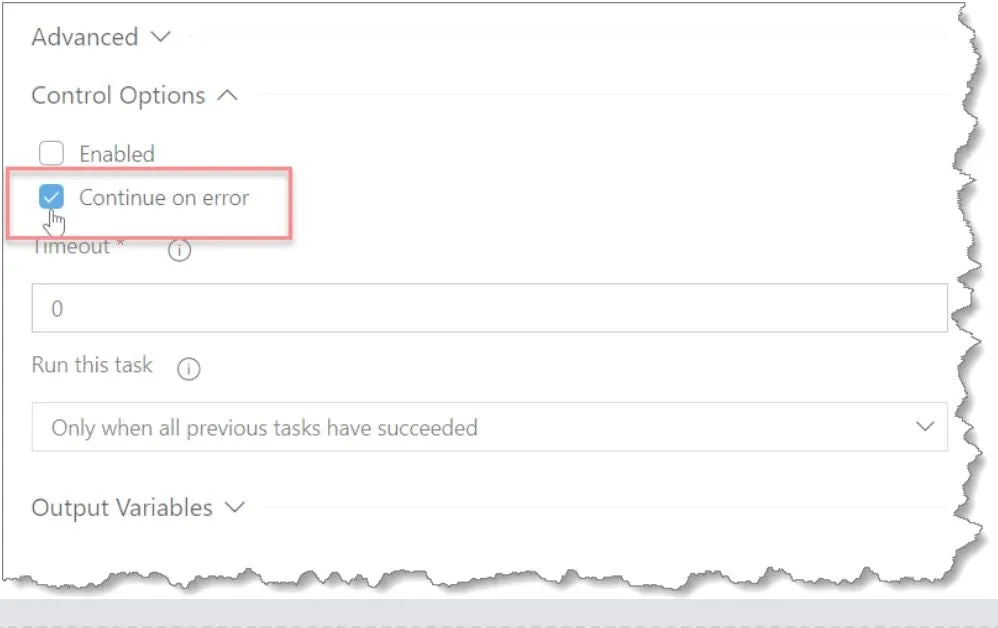Click the Control Options heading
Image resolution: width=998 pixels, height=628 pixels.
tap(118, 95)
